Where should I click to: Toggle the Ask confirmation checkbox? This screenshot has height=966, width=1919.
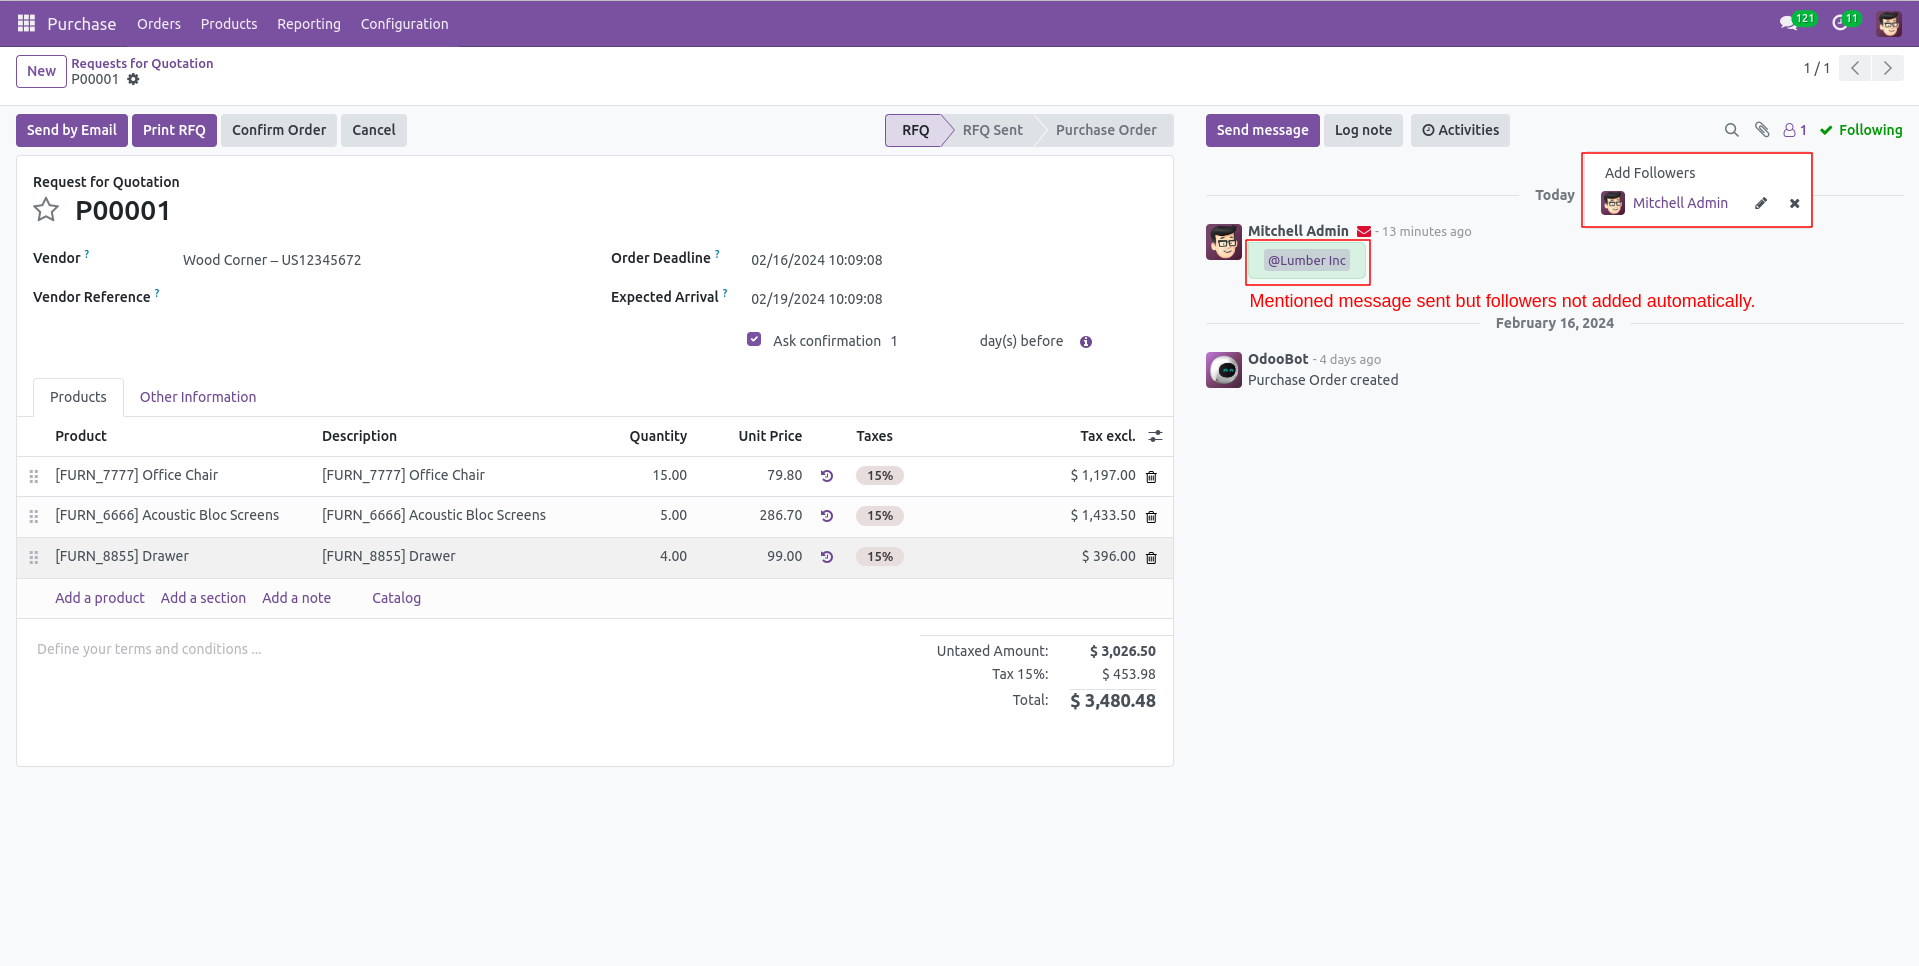[x=754, y=339]
